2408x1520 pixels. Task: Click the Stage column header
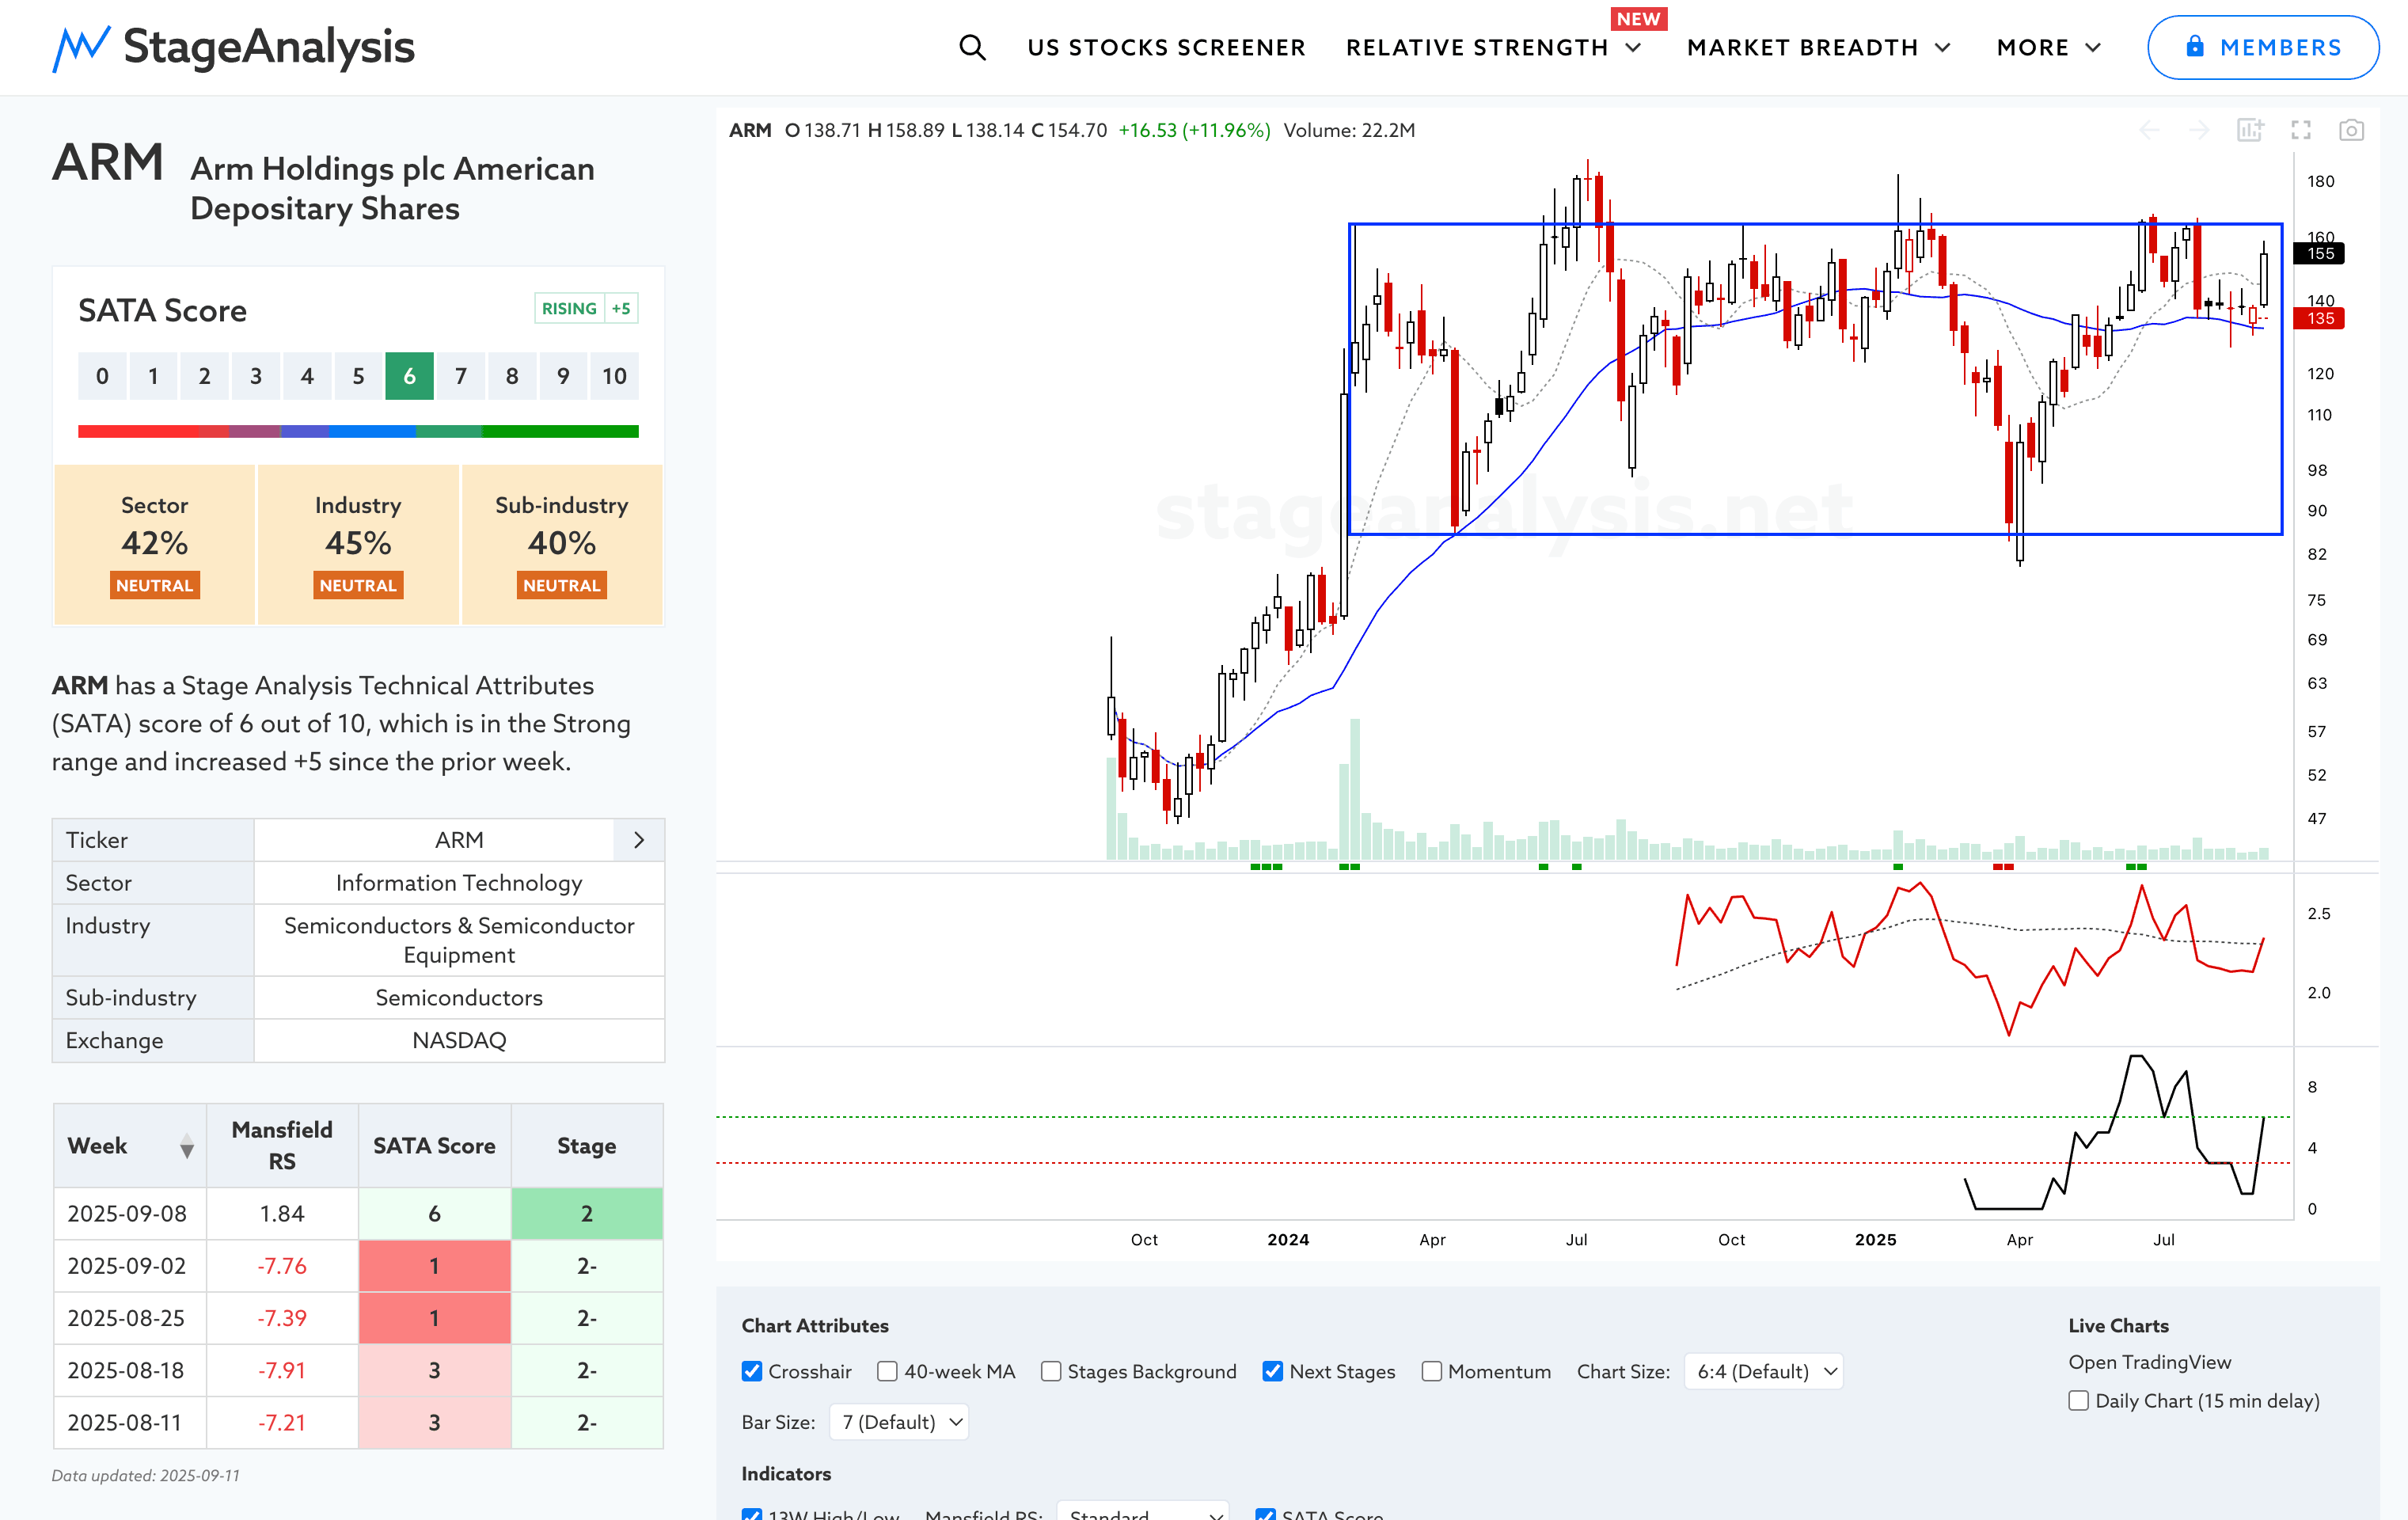(x=587, y=1145)
